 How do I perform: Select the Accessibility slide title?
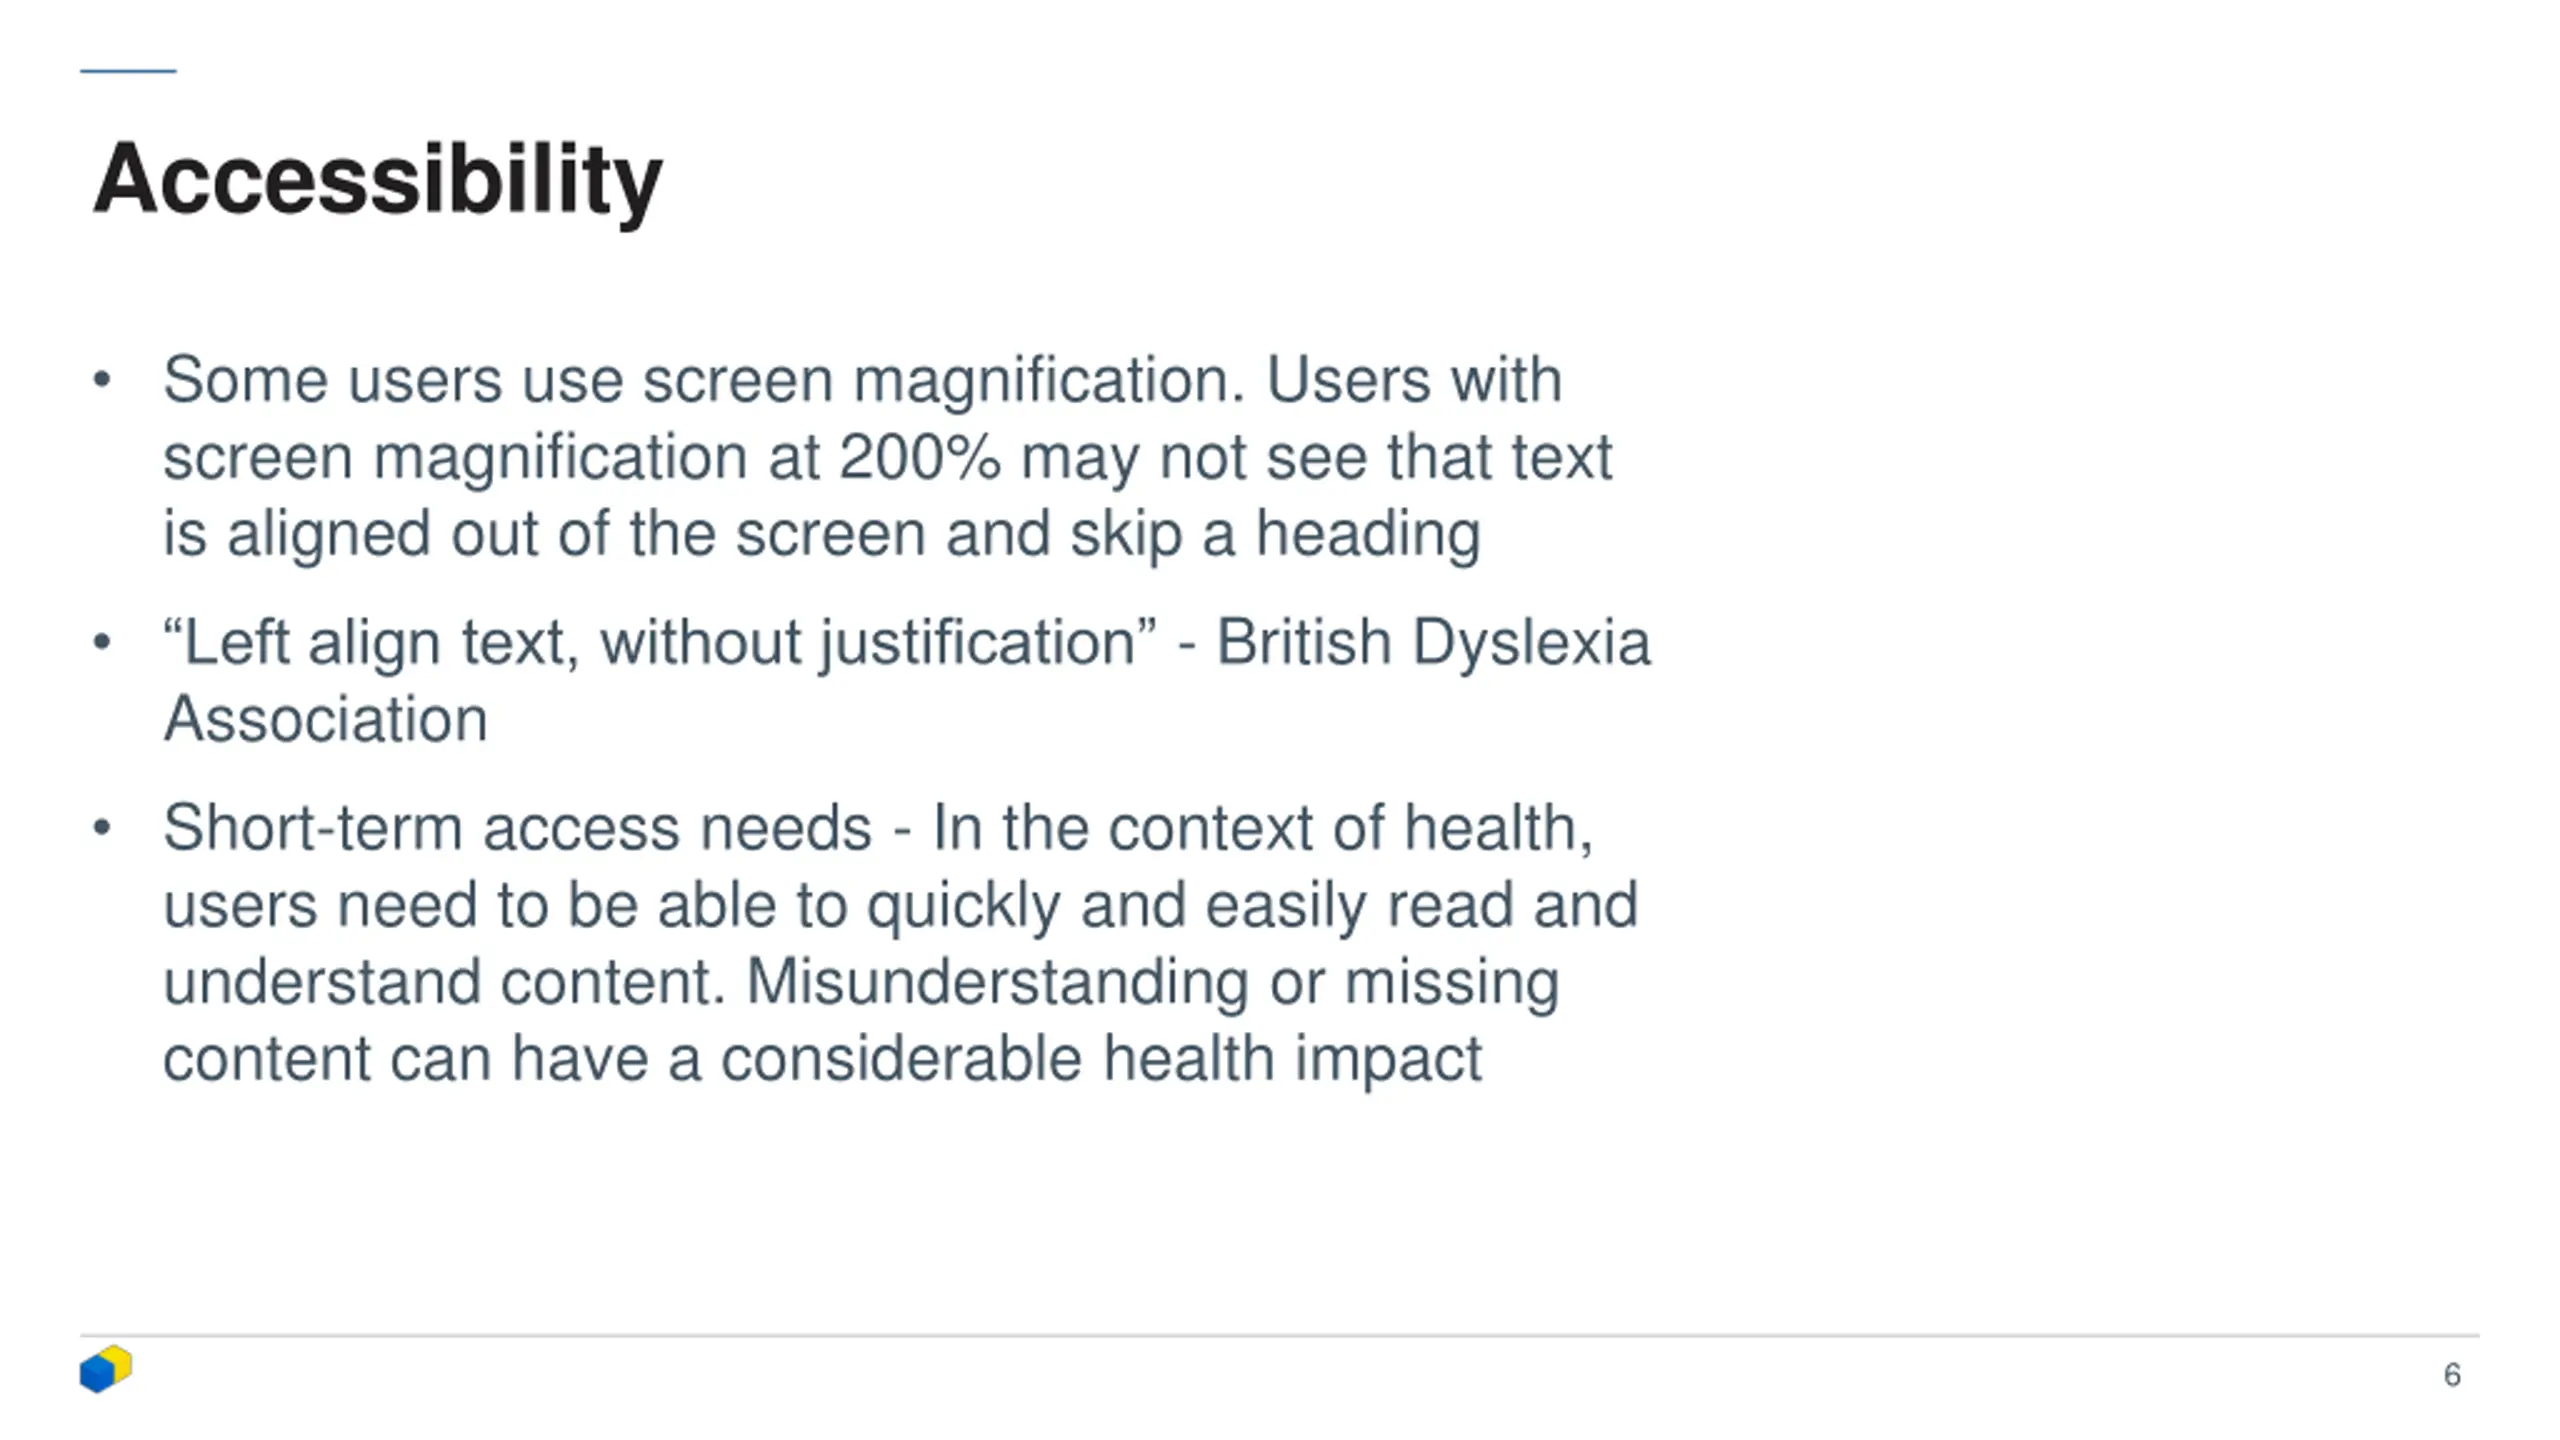pos(377,180)
